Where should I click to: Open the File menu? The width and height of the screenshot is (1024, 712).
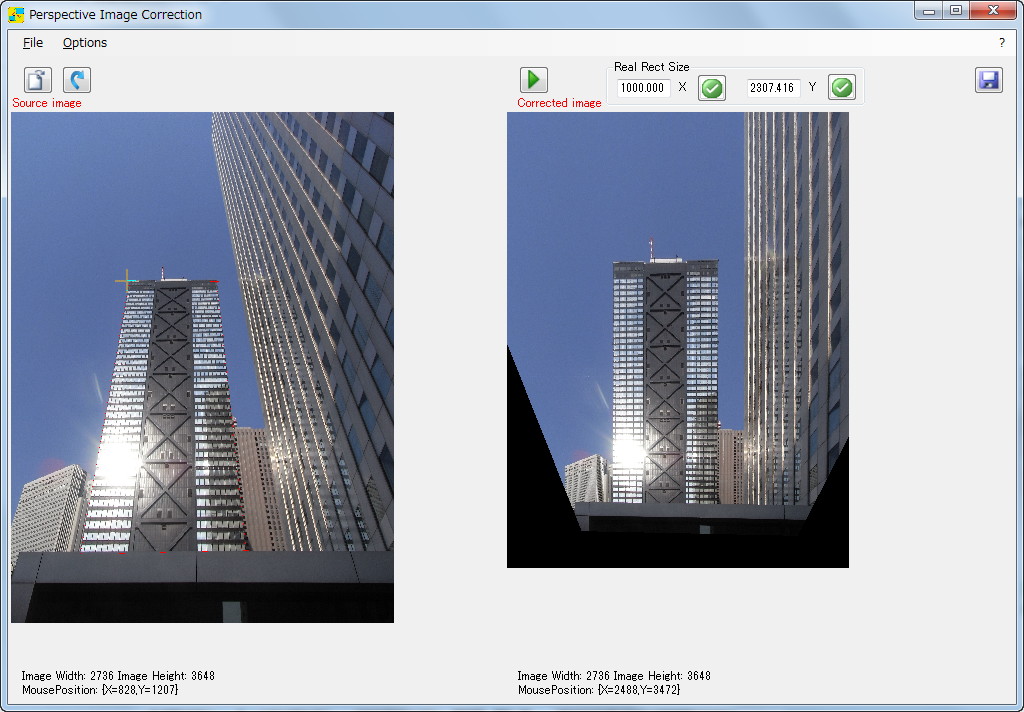tap(33, 43)
